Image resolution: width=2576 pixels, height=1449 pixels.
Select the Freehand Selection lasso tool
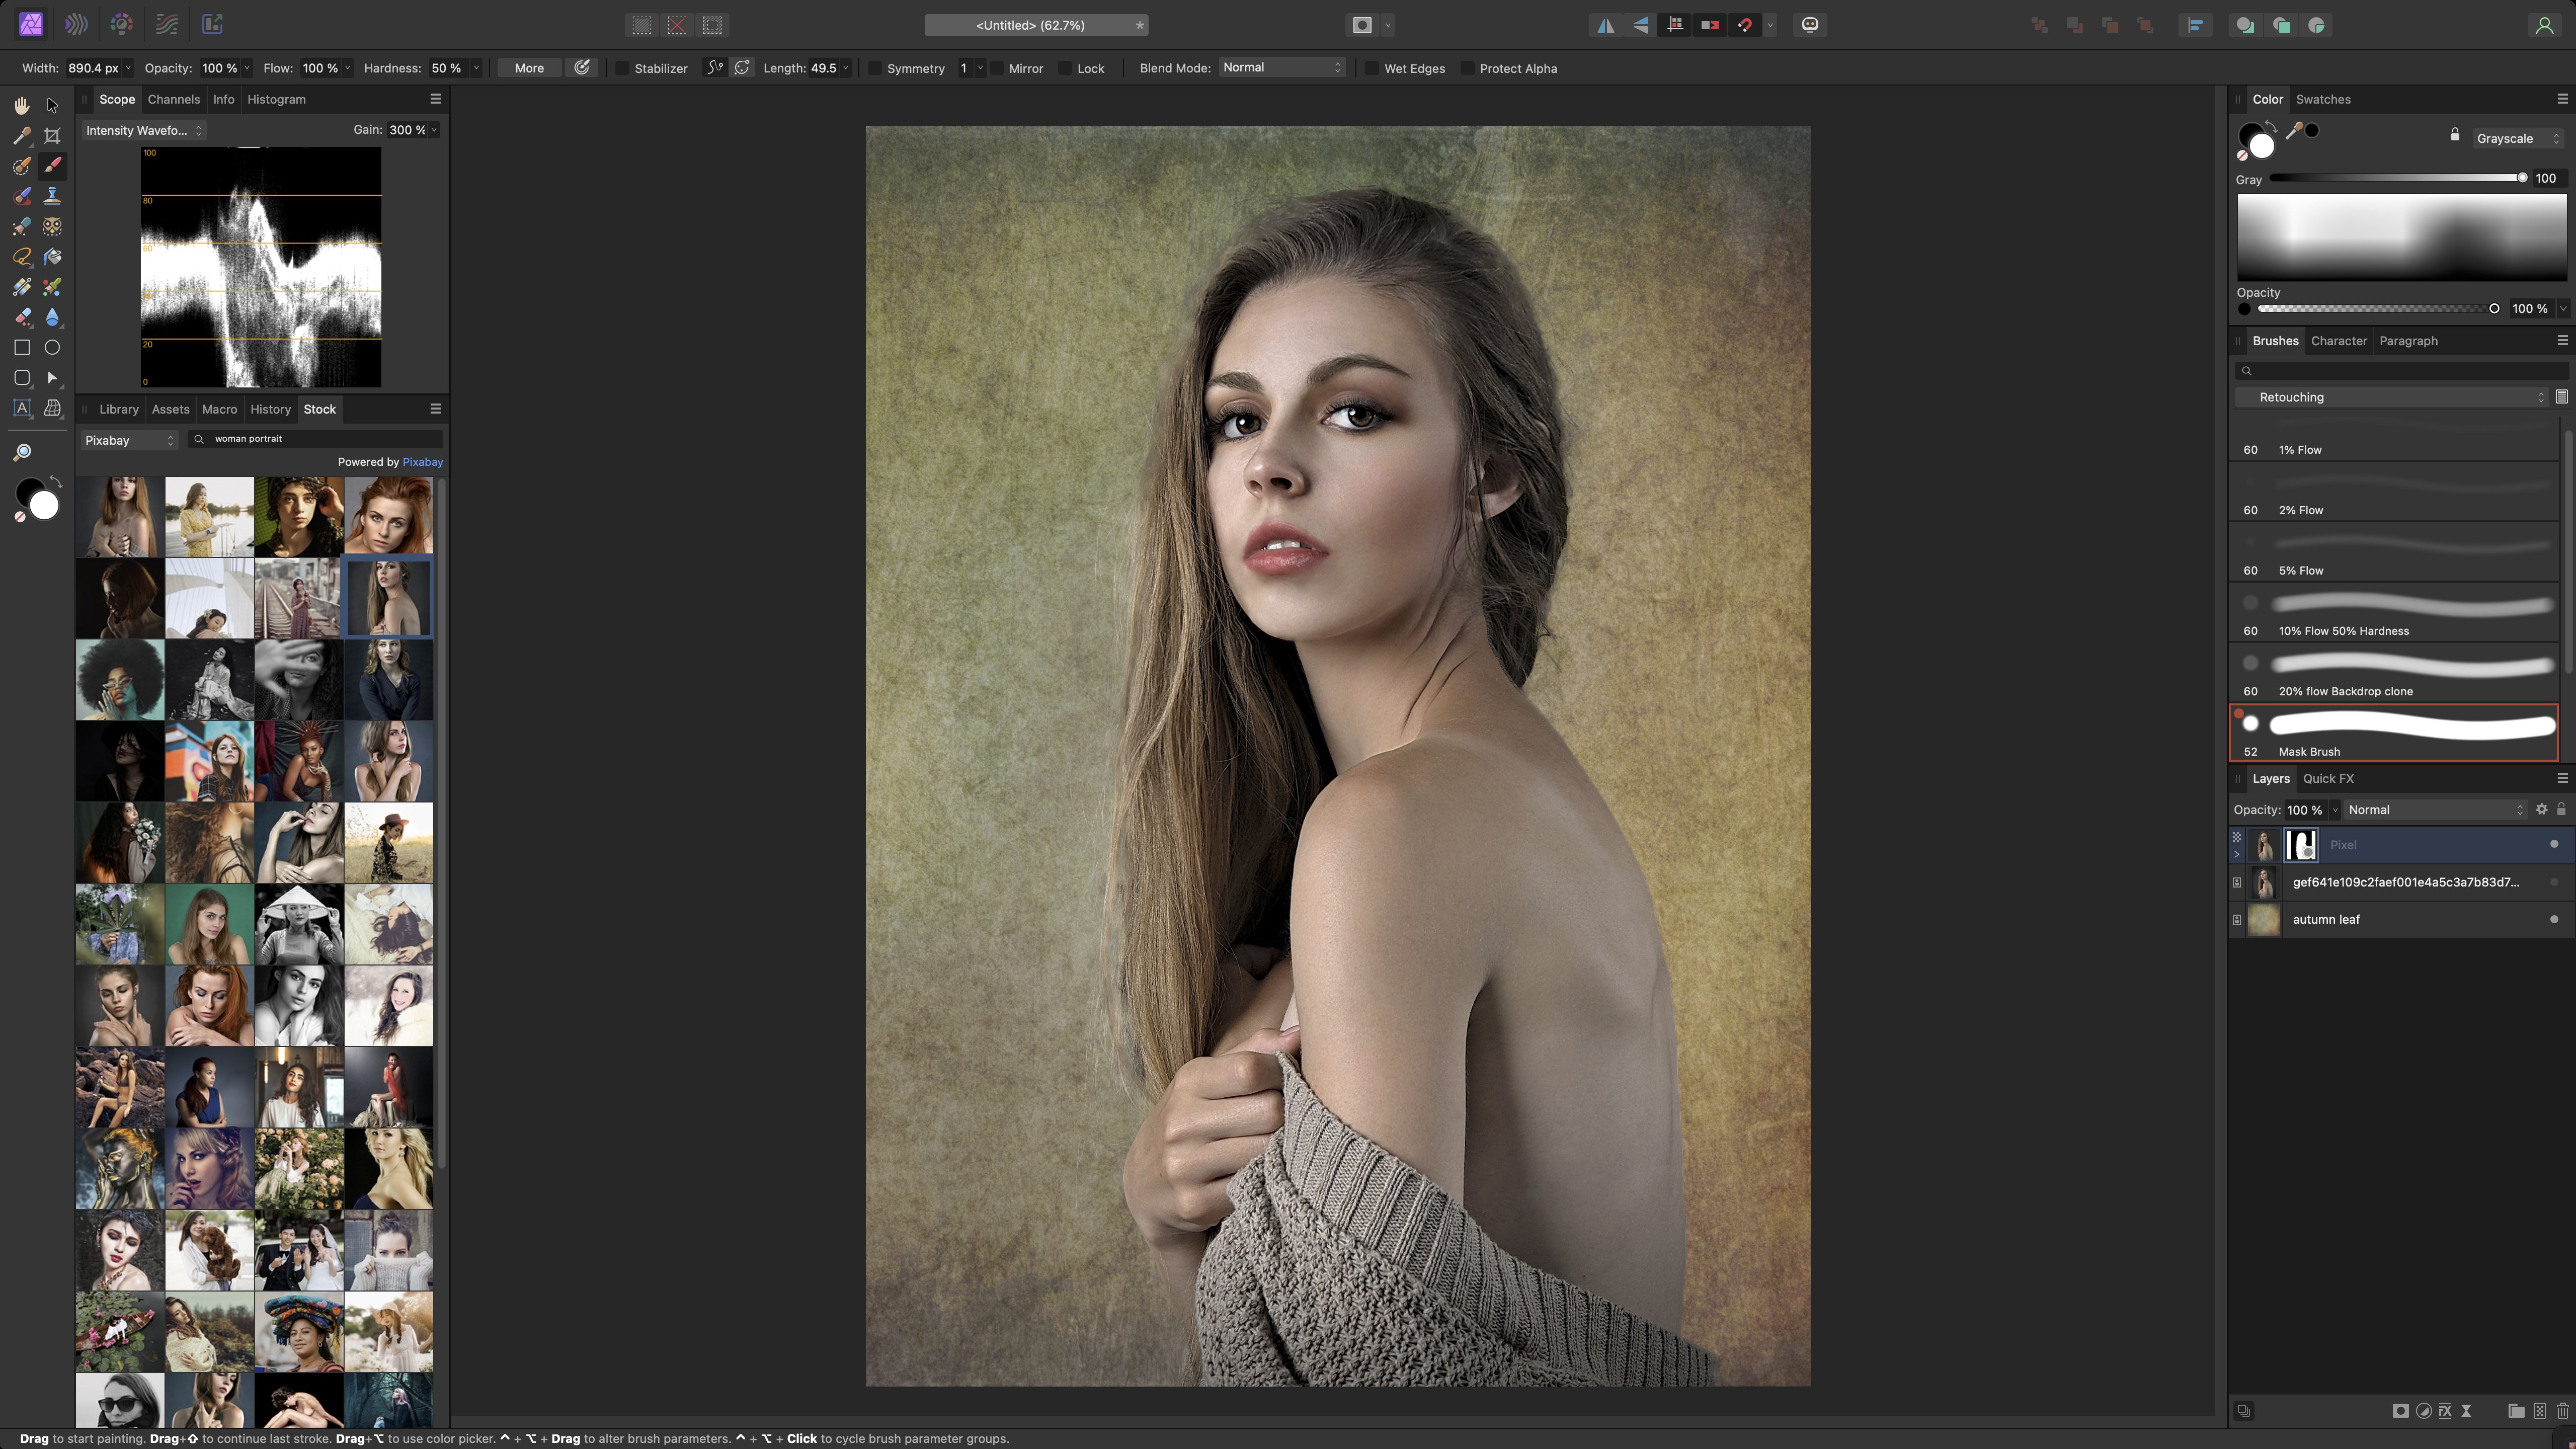pyautogui.click(x=21, y=257)
